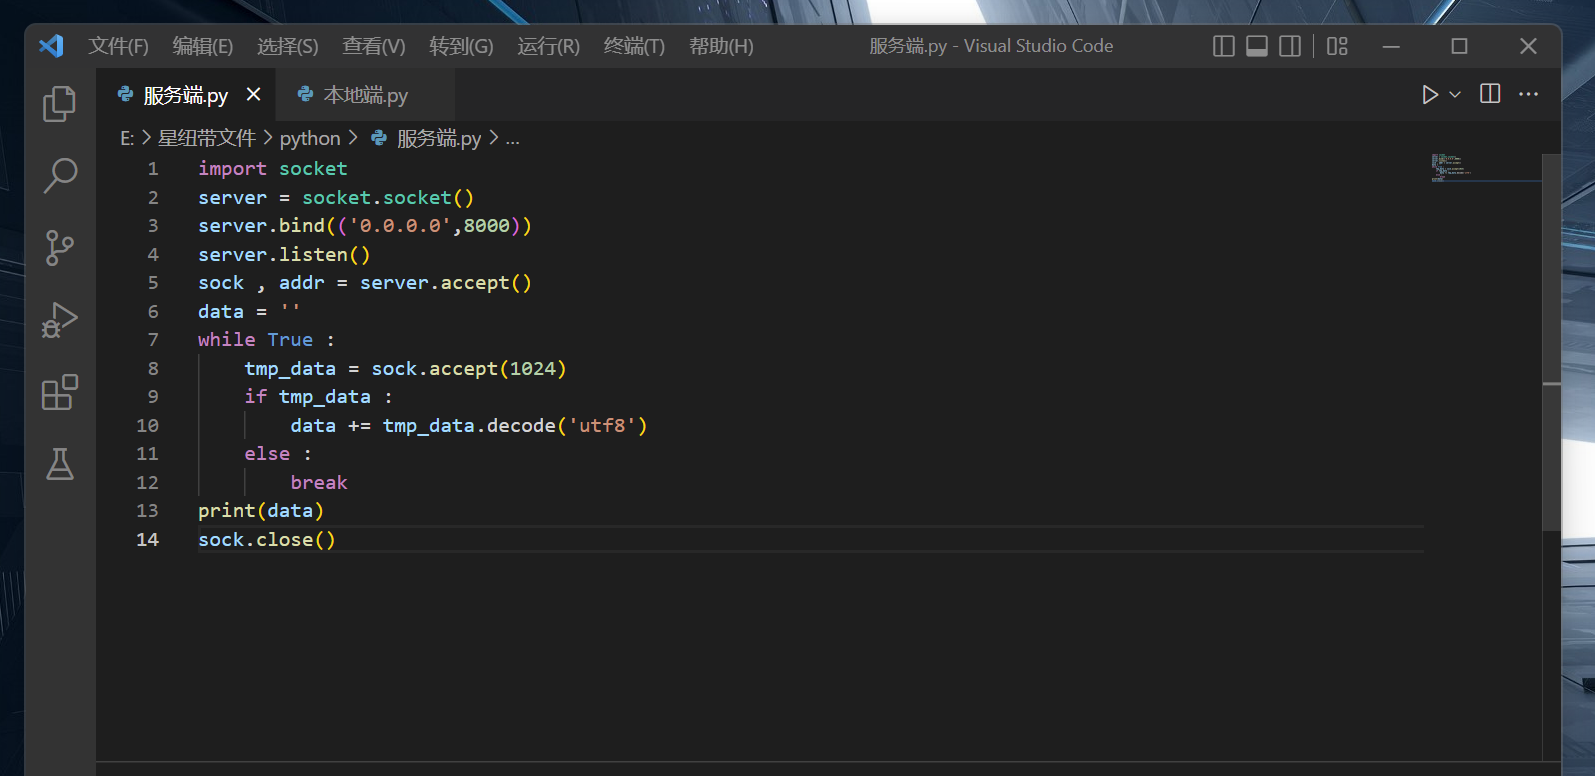
Task: Open the 帮助(H) menu
Action: 721,46
